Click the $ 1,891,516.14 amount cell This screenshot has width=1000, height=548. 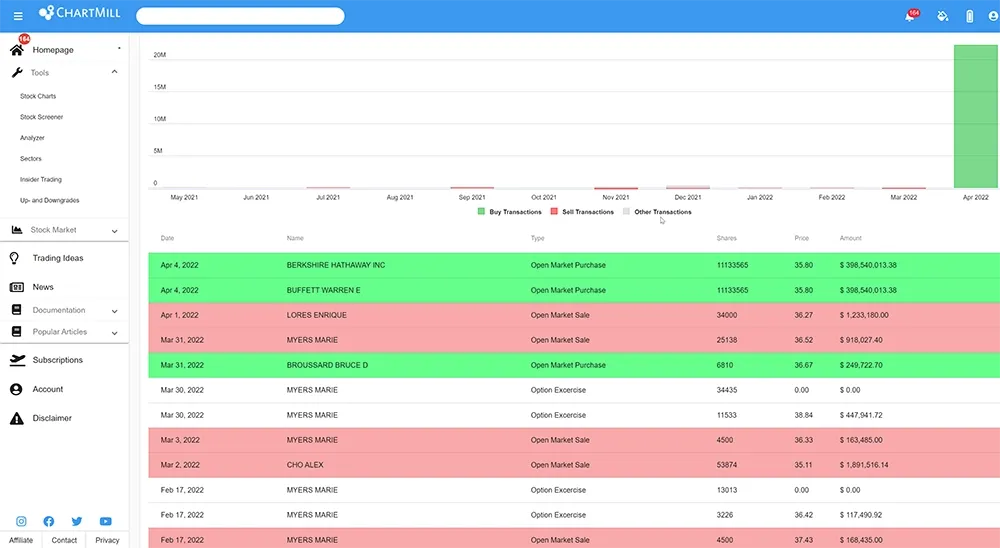pyautogui.click(x=864, y=465)
